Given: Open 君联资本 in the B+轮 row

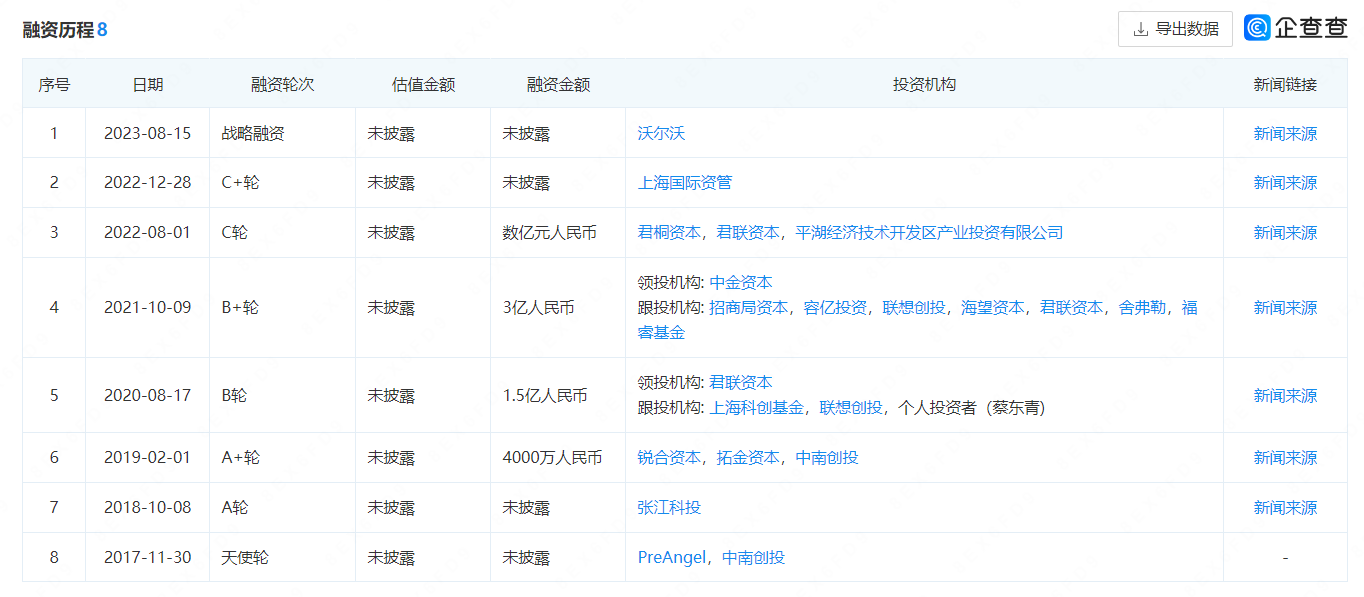Looking at the screenshot, I should point(1072,308).
